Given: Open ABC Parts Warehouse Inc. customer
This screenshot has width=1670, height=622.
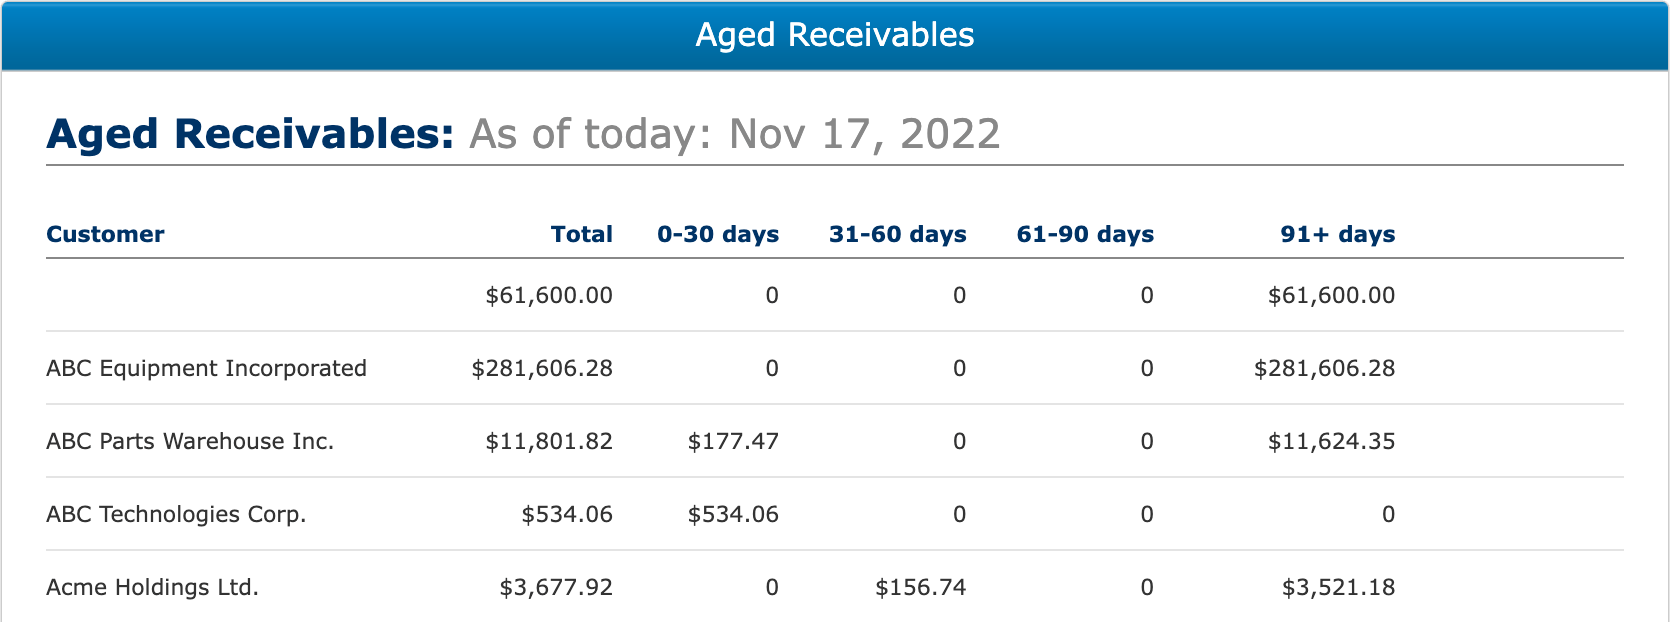Looking at the screenshot, I should click(190, 441).
